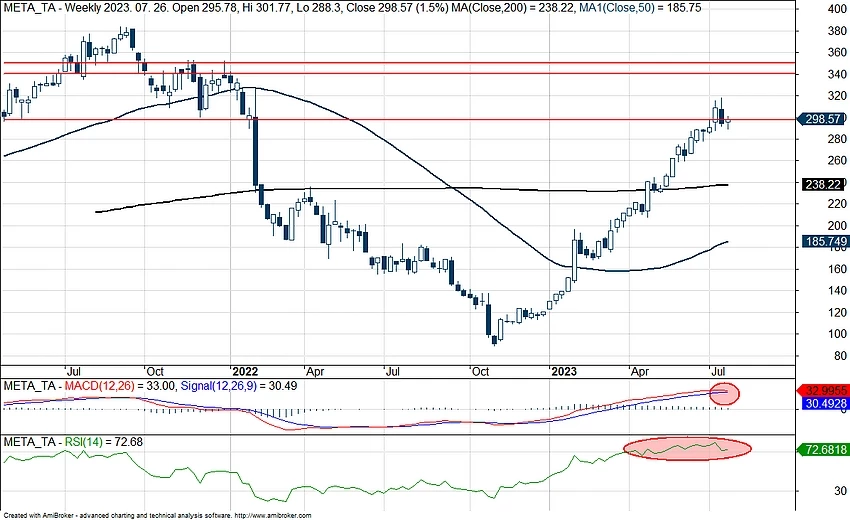Click the 30 level on RSI axis

(x=840, y=491)
